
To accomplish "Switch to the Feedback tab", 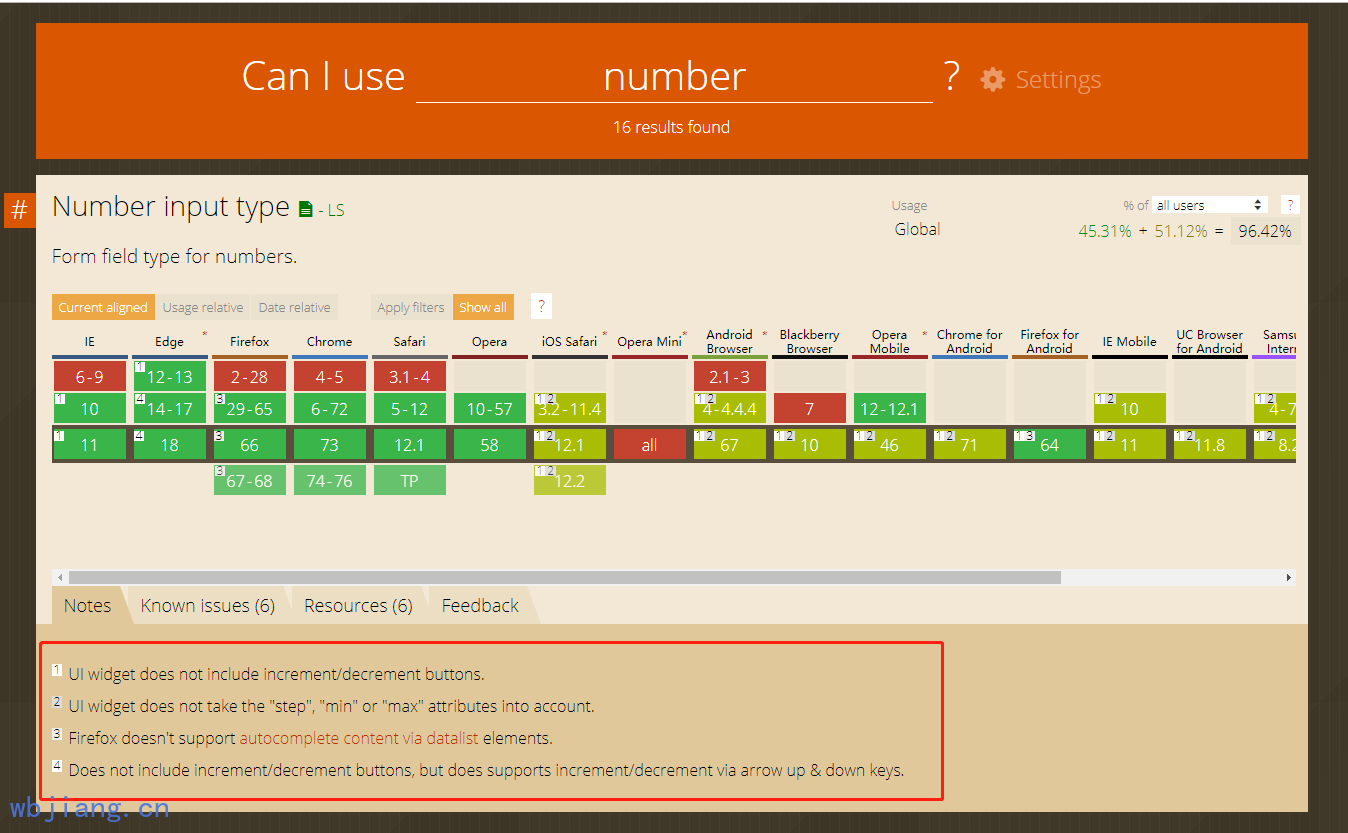I will (480, 606).
